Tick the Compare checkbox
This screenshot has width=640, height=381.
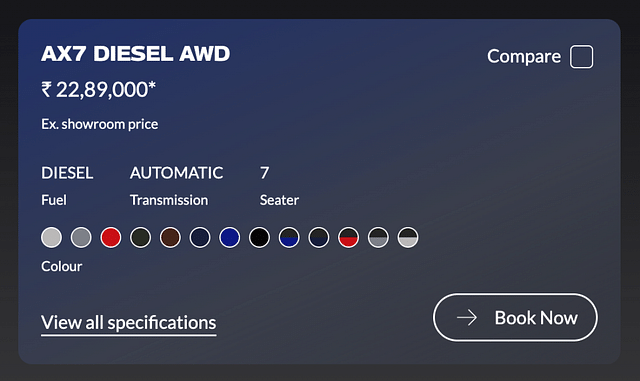click(x=582, y=56)
